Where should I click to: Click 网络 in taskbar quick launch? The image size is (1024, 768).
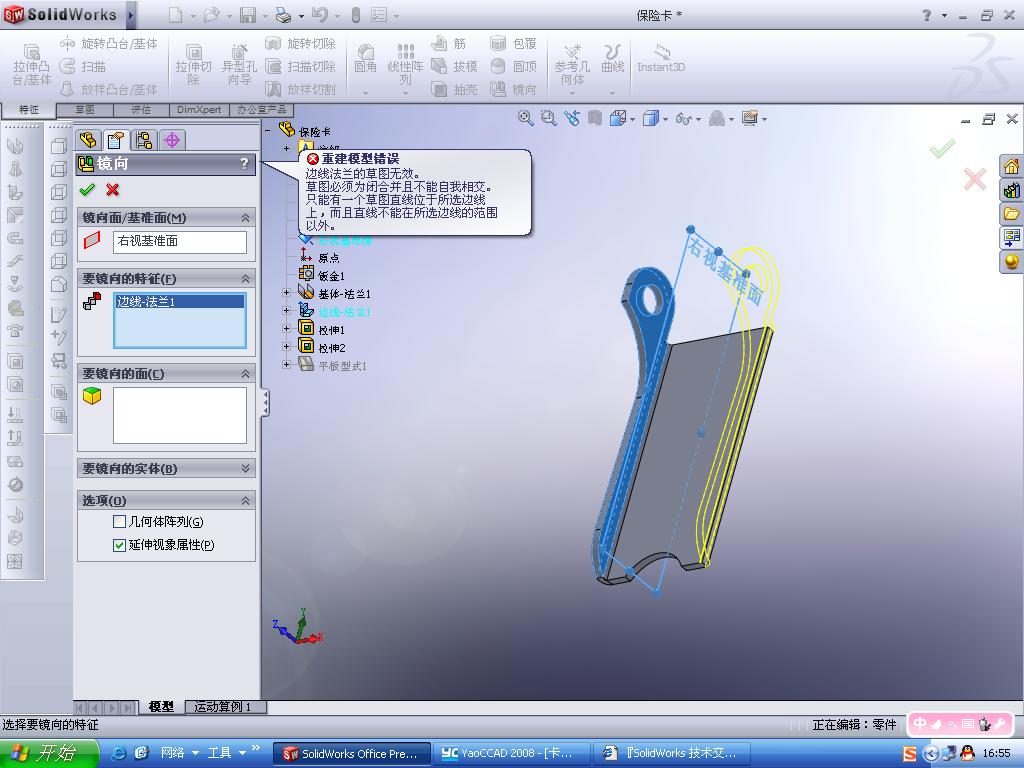pyautogui.click(x=172, y=753)
